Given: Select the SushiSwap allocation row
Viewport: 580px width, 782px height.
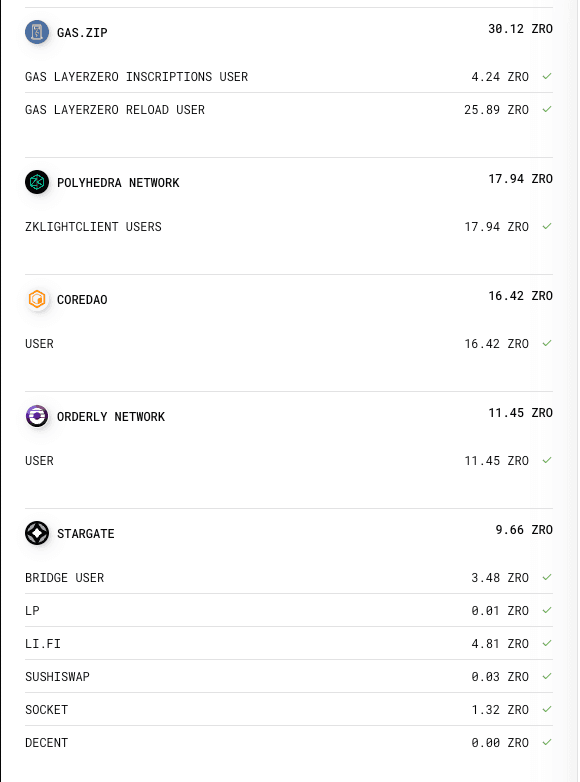Looking at the screenshot, I should click(x=289, y=676).
